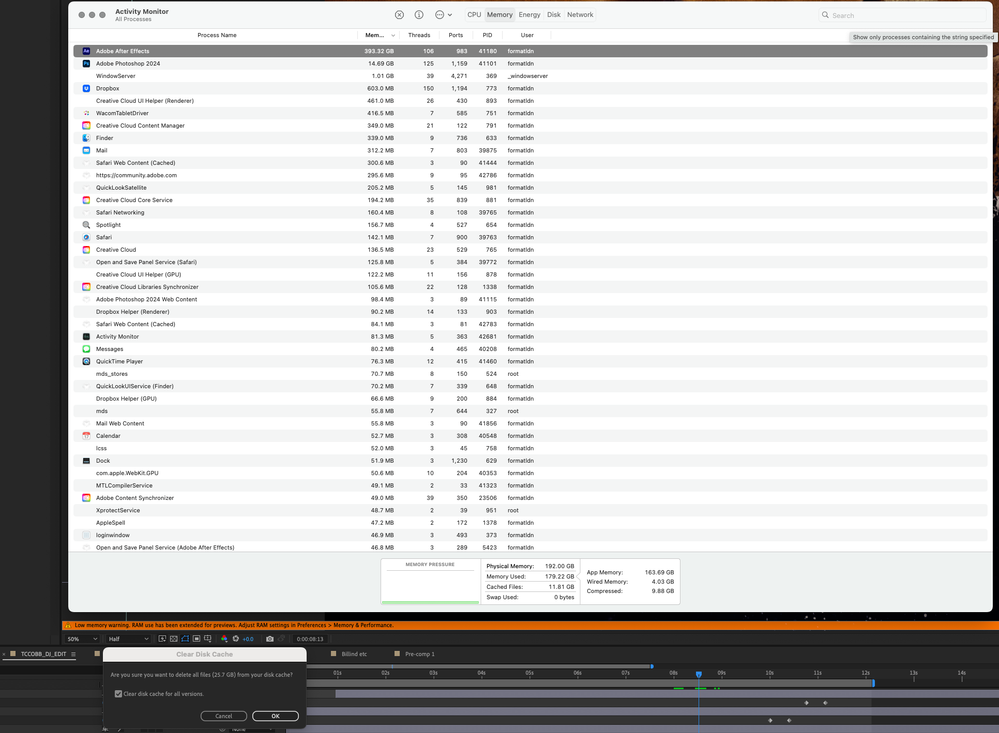999x733 pixels.
Task: Select WacomTabletDriver process icon
Action: click(x=86, y=113)
